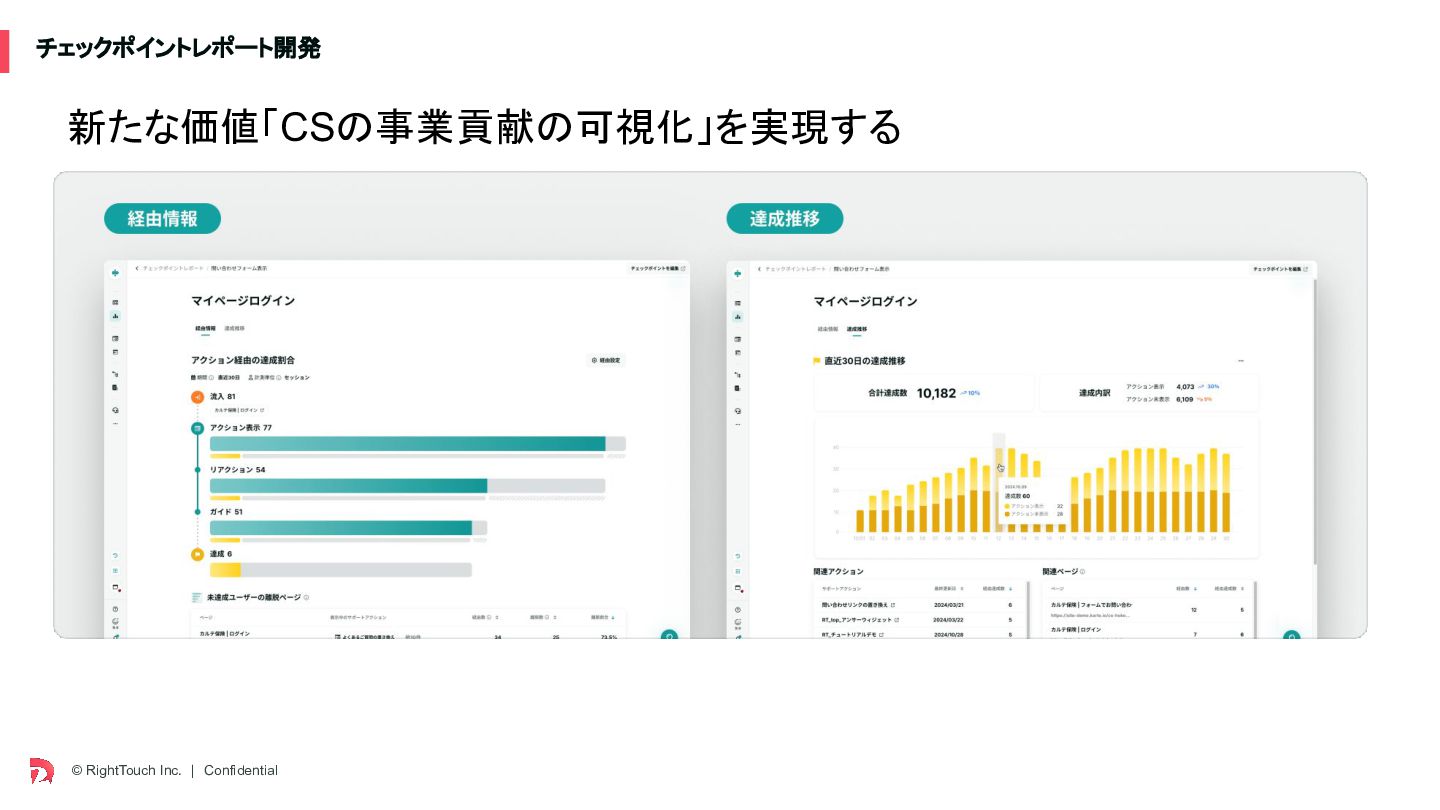Click the red-dot notification sidebar icon in the 経由情報 screenshot
The width and height of the screenshot is (1440, 810).
coord(116,588)
